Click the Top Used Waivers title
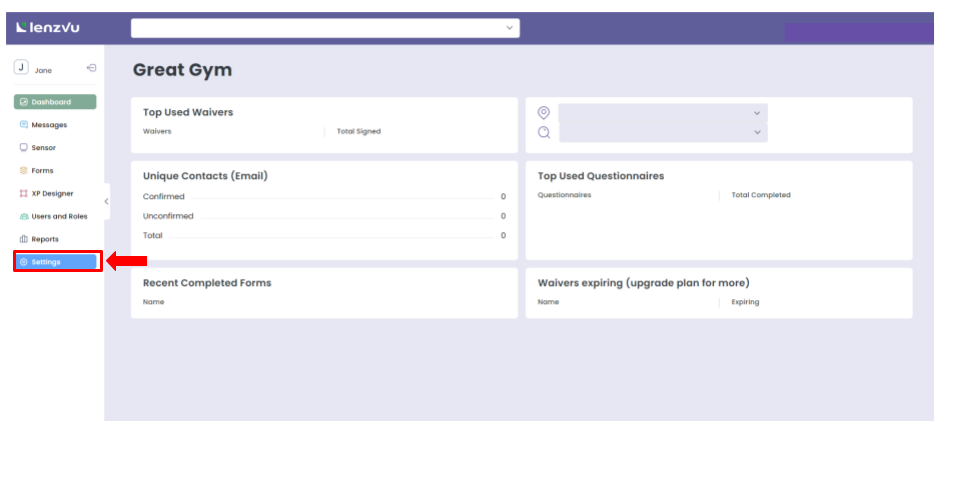 click(188, 113)
